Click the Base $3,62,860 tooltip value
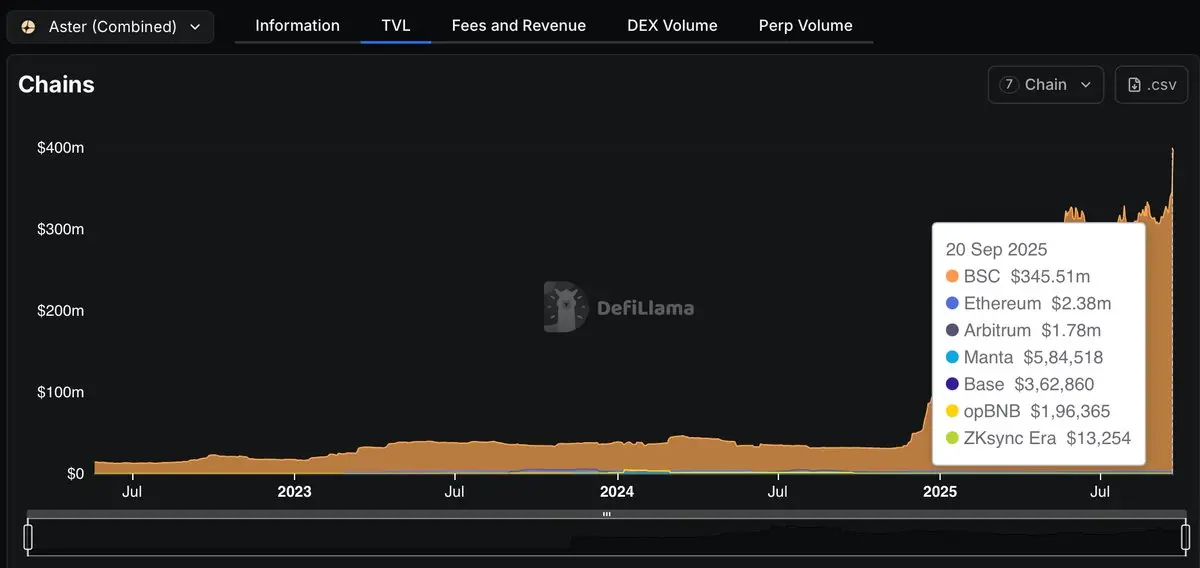Image resolution: width=1200 pixels, height=568 pixels. pyautogui.click(x=1054, y=384)
